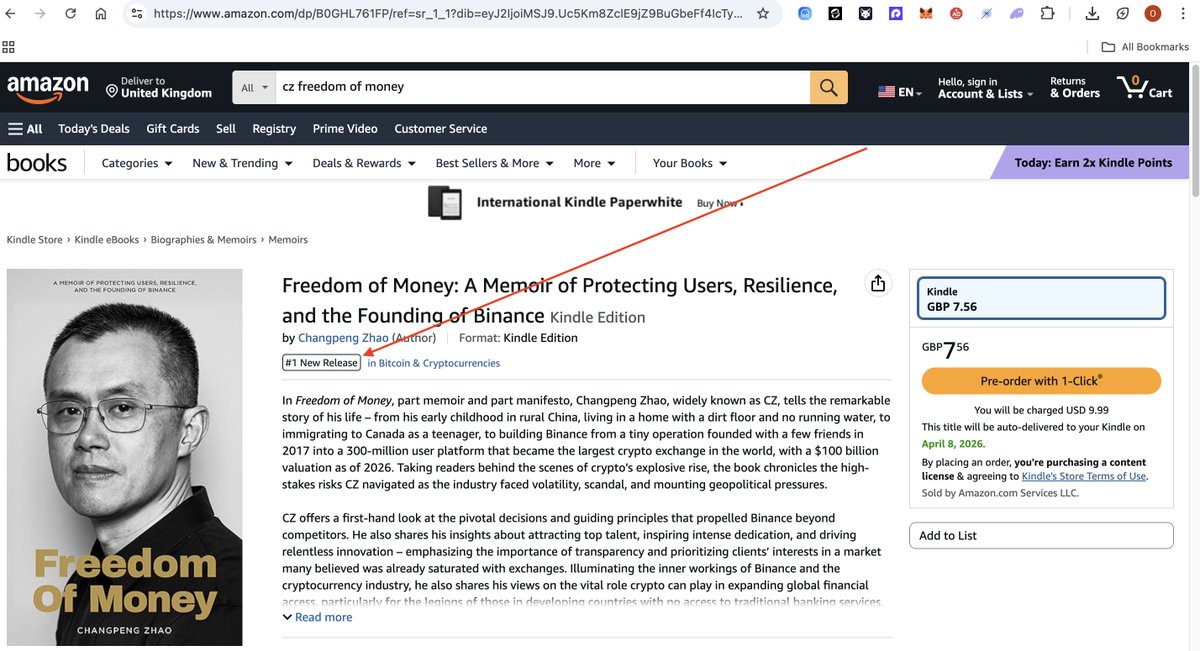Click 'Pre-order with 1-Click'
Image resolution: width=1200 pixels, height=651 pixels.
click(1041, 381)
